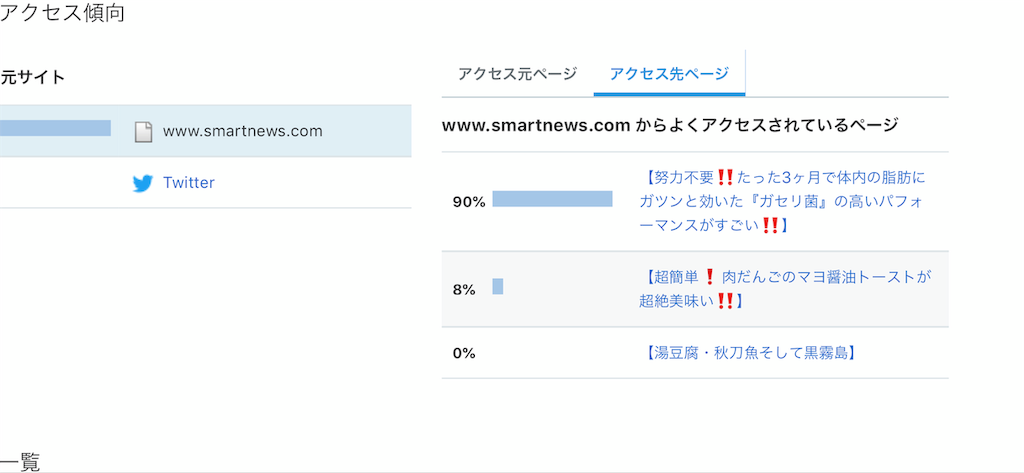Click the 一覧 heading at the bottom
This screenshot has height=473, width=1024.
pos(20,461)
